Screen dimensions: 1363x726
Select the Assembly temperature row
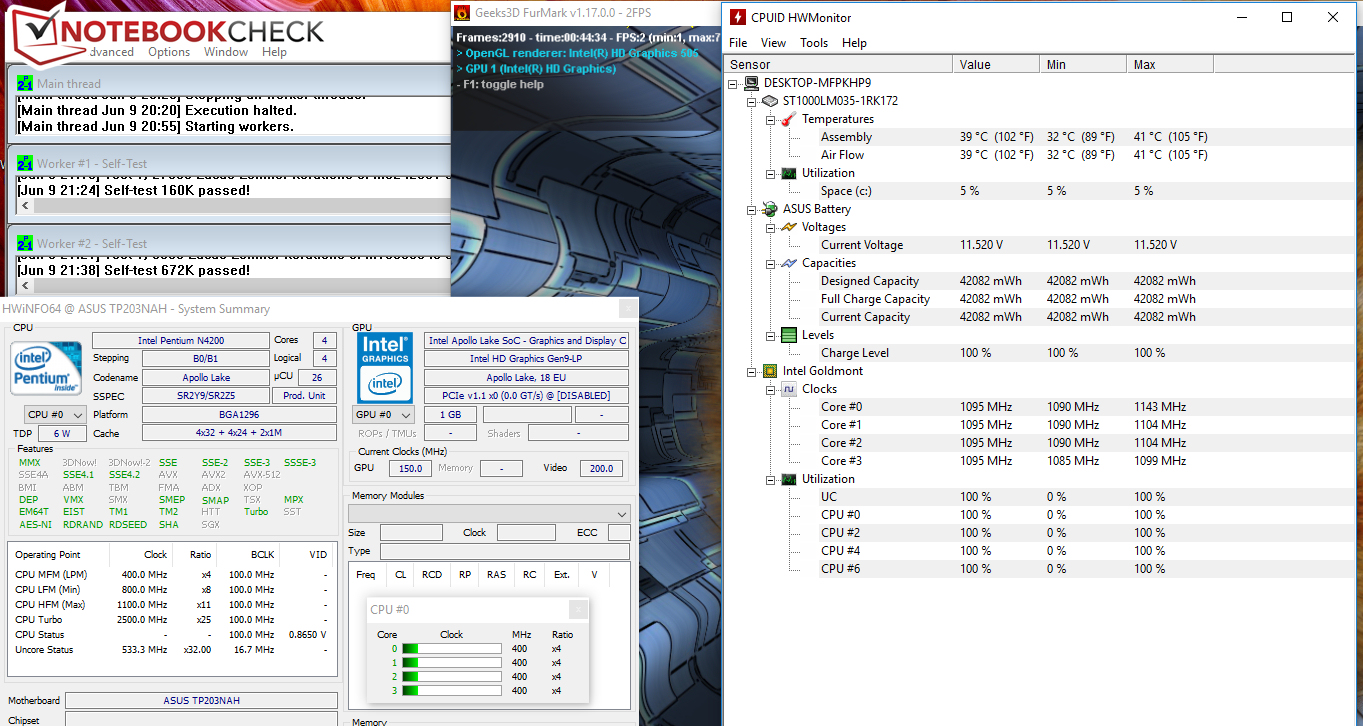click(x=1040, y=137)
